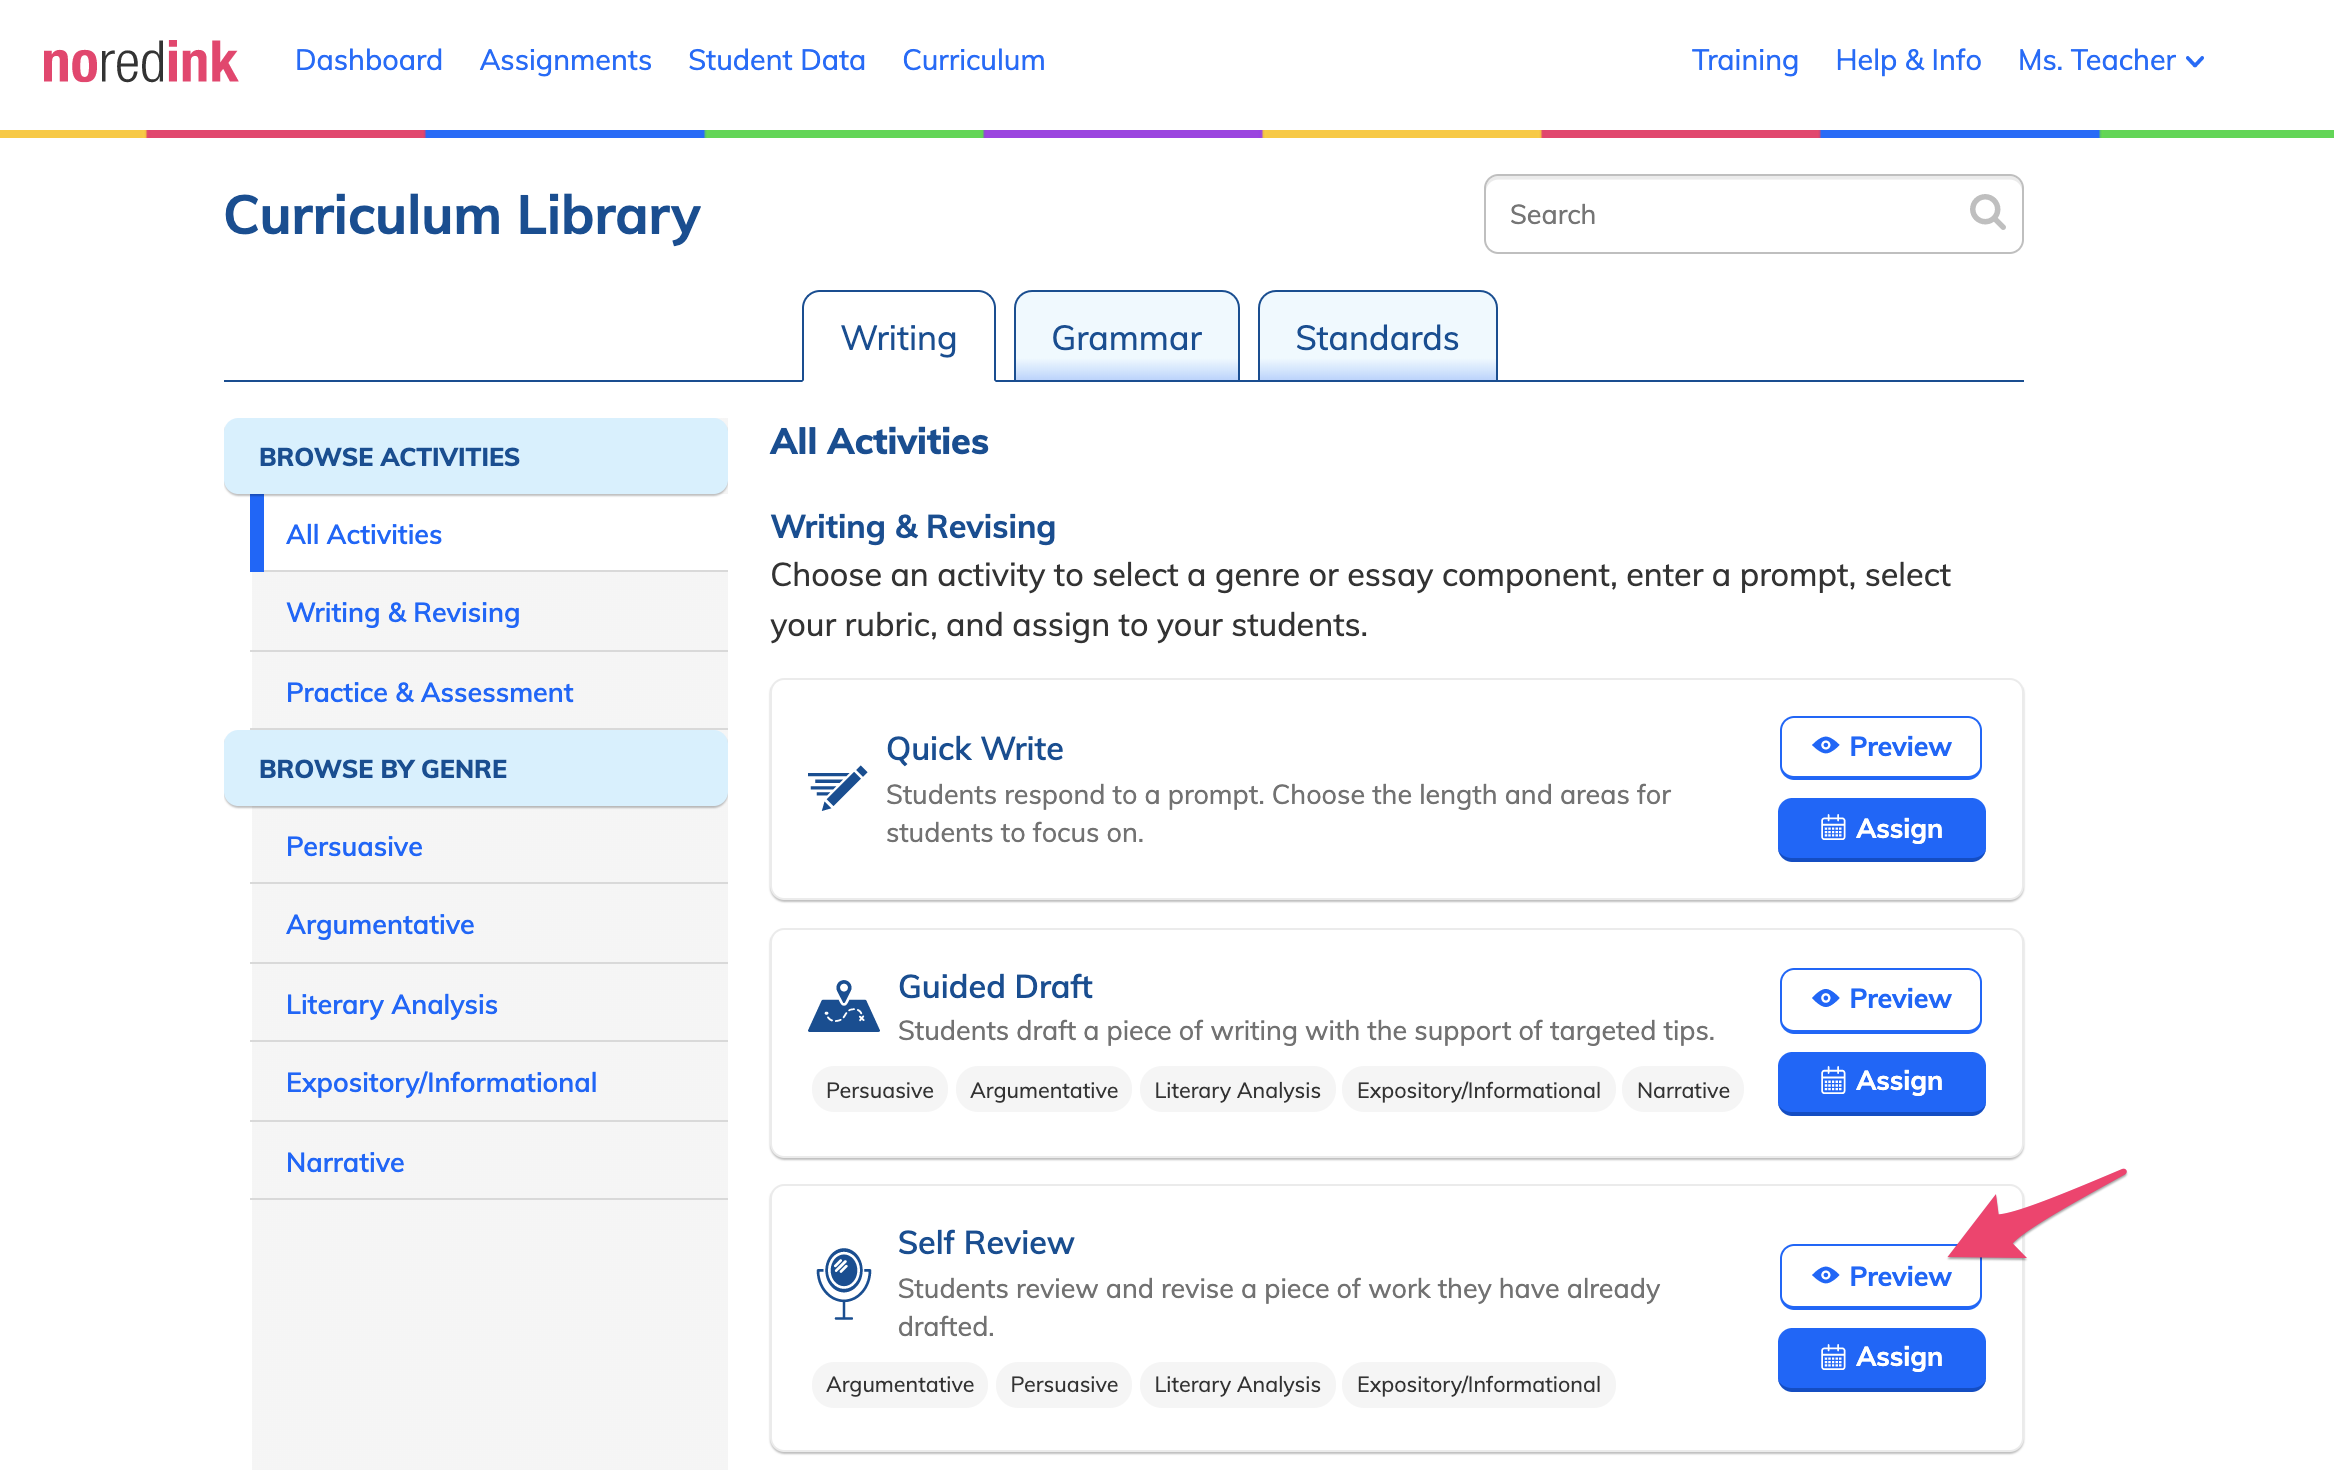Open the Self Review title link
The height and width of the screenshot is (1470, 2334).
986,1242
